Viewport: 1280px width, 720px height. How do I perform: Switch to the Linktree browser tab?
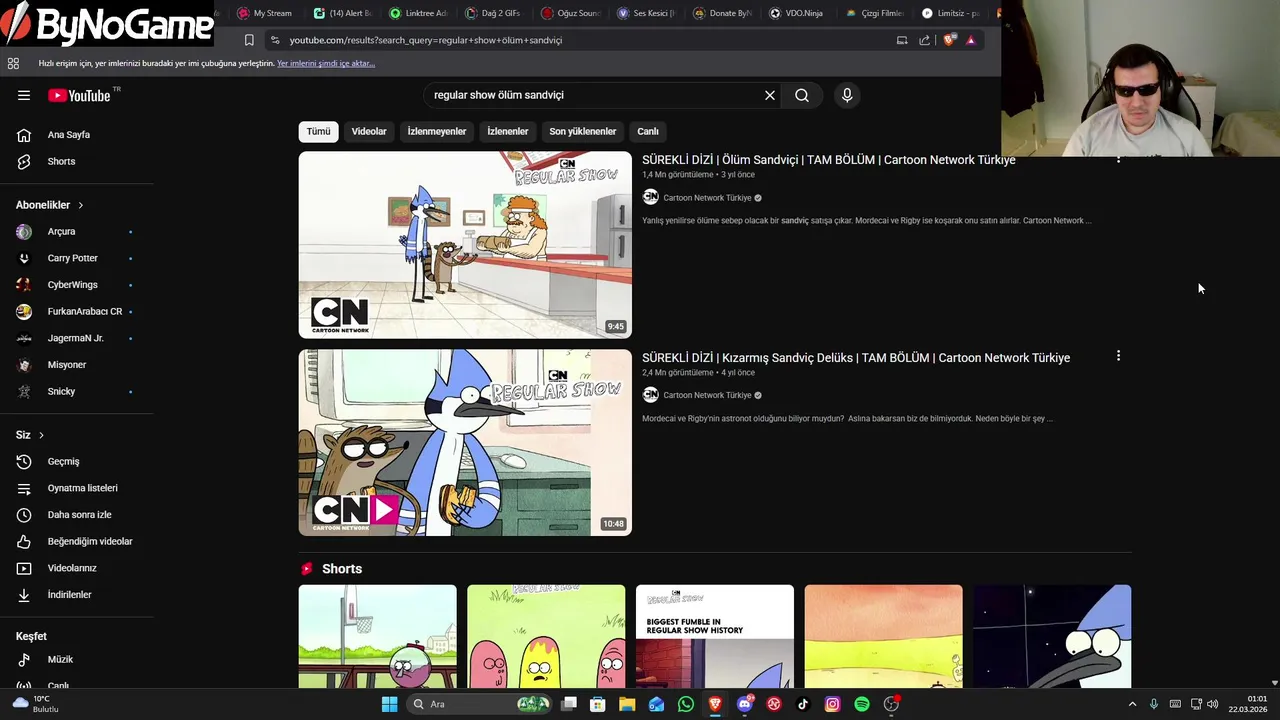(x=418, y=13)
